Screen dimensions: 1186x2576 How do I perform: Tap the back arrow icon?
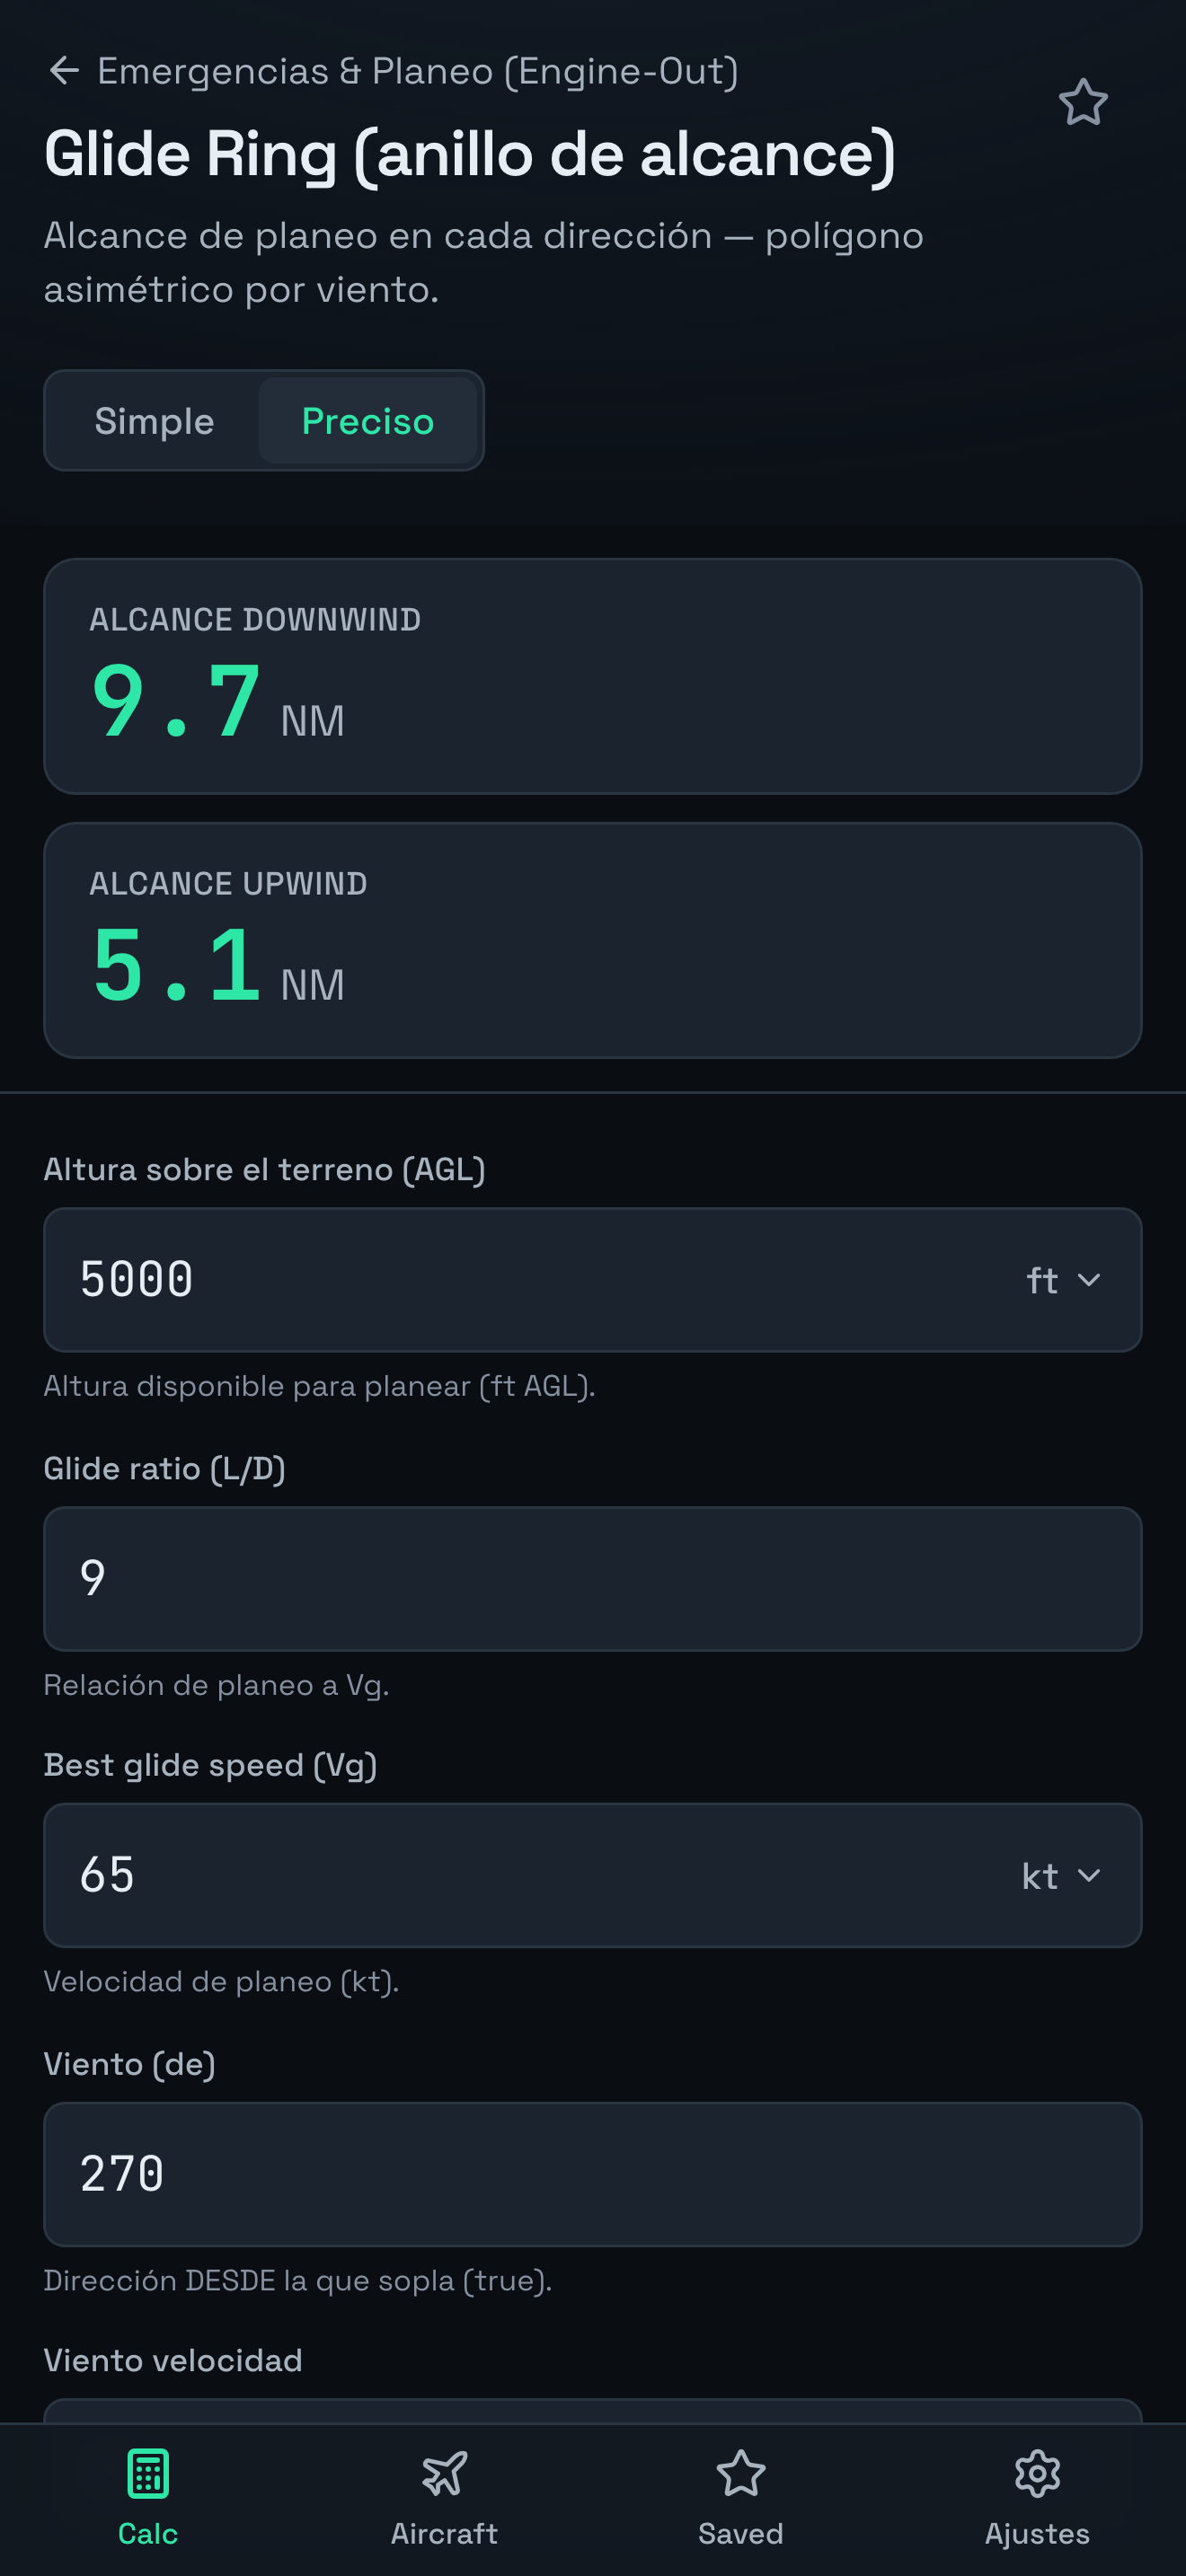tap(64, 71)
